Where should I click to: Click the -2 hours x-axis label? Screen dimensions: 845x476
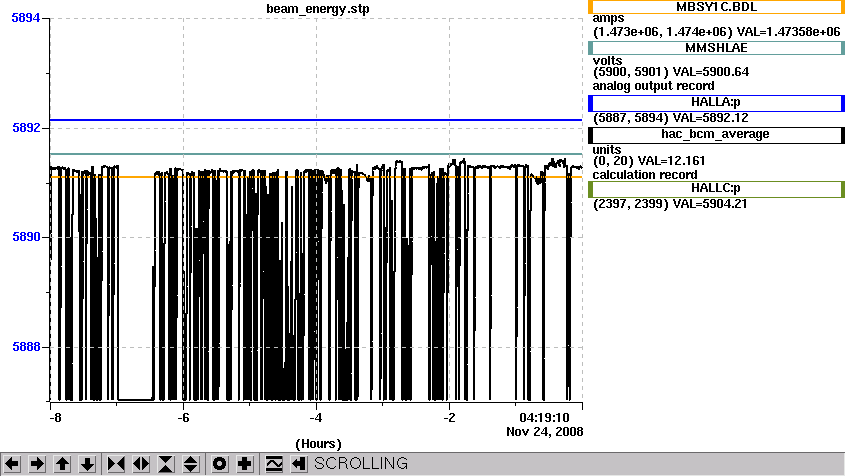coord(449,418)
